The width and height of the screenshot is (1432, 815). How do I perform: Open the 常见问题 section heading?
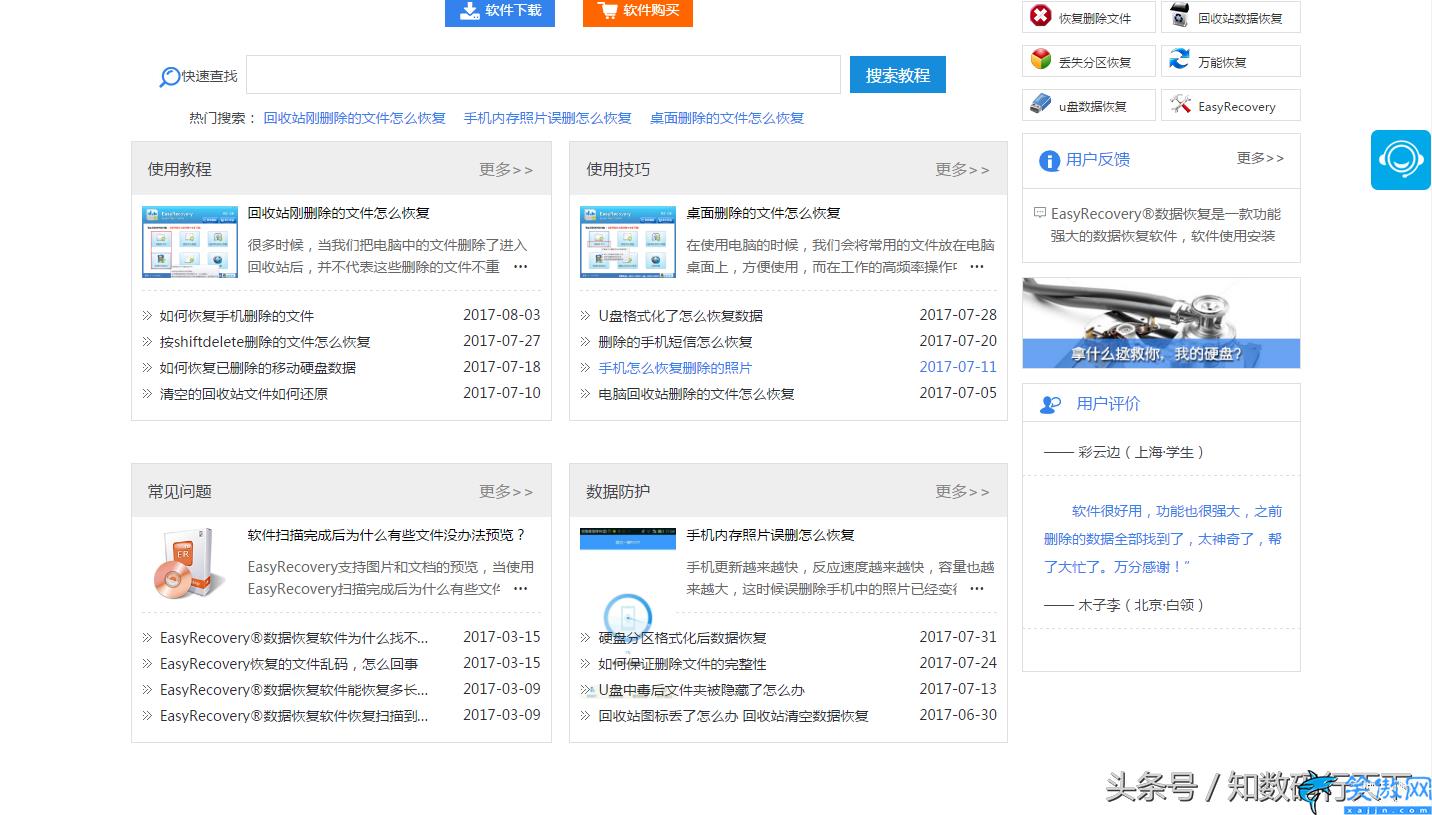[x=180, y=492]
